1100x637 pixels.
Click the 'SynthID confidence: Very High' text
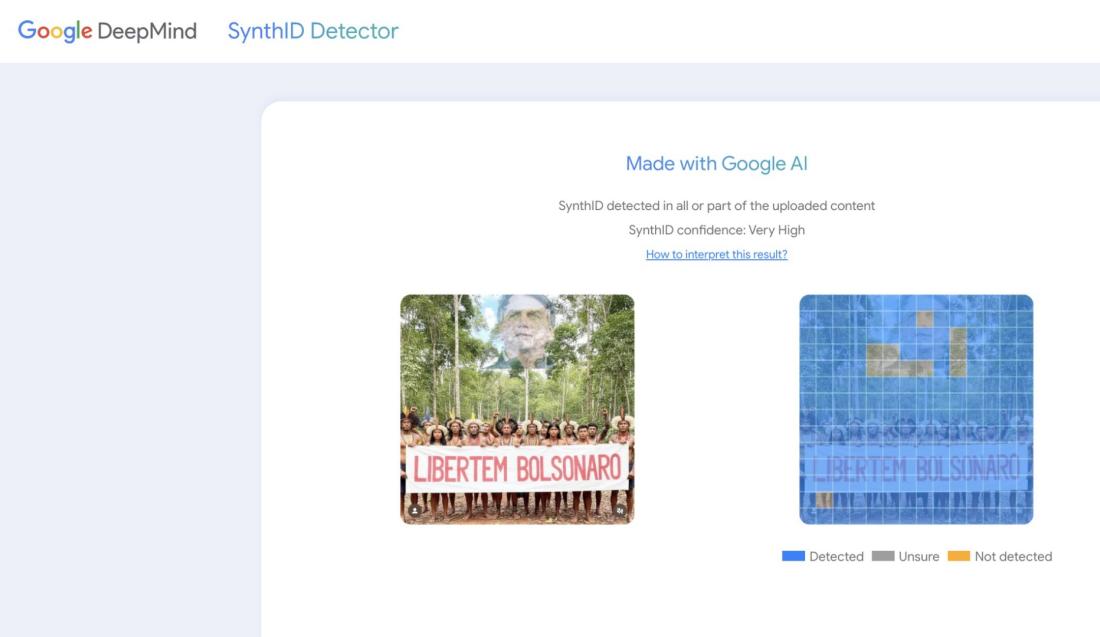716,230
